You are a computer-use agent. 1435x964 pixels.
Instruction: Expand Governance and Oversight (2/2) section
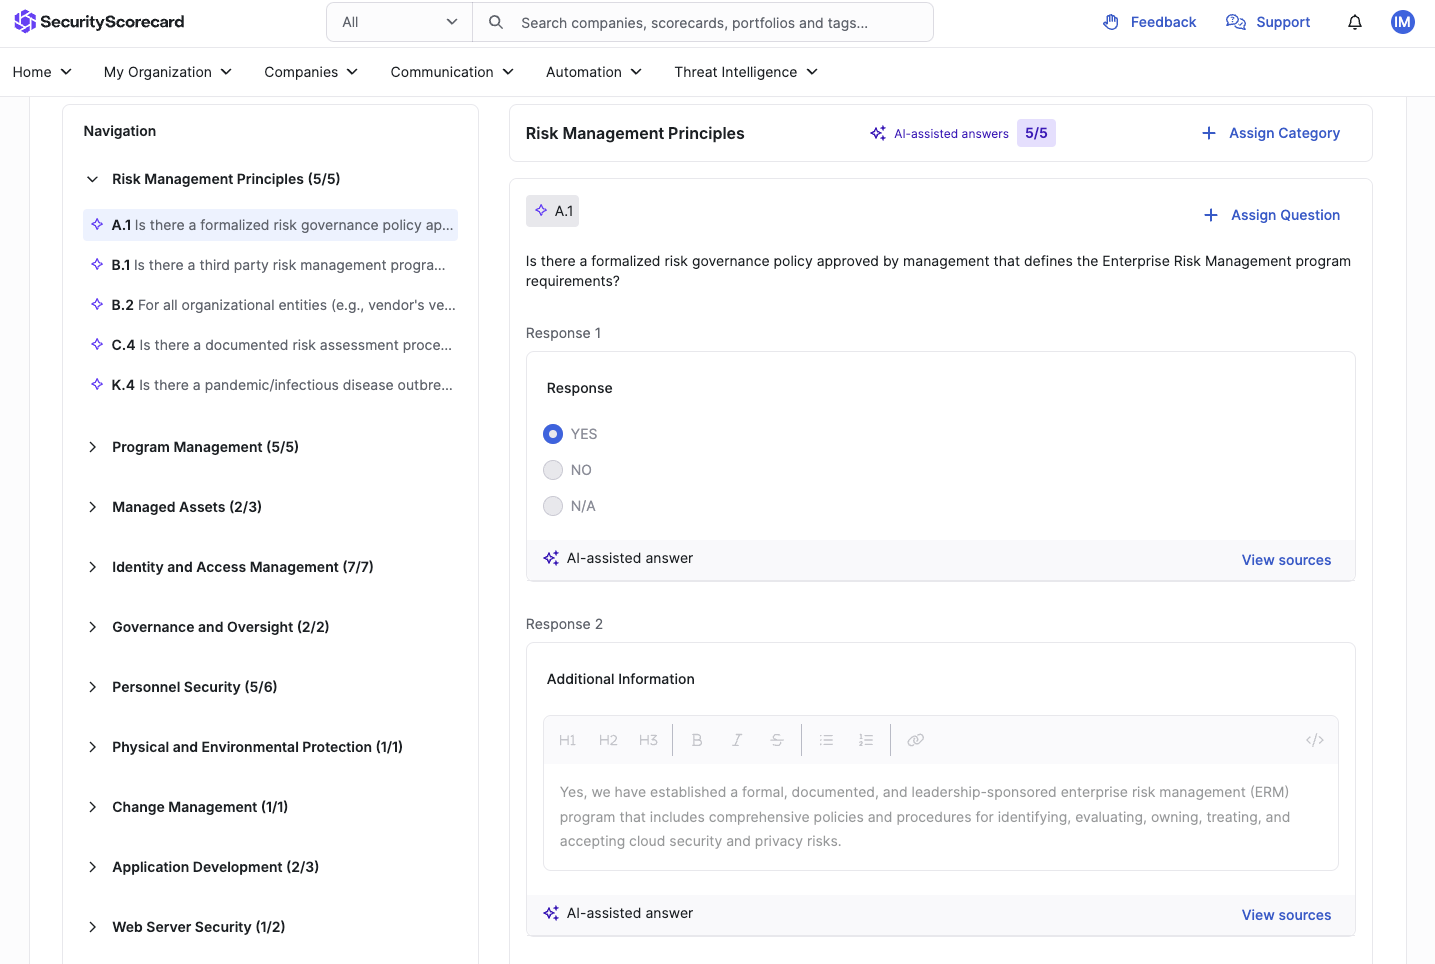92,627
